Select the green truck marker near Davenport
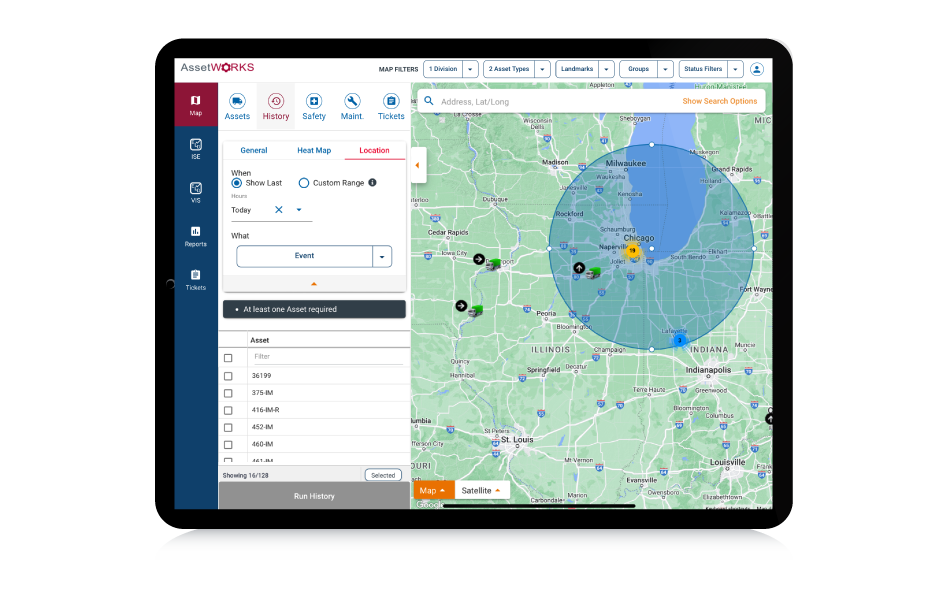This screenshot has width=948, height=600. (x=493, y=264)
